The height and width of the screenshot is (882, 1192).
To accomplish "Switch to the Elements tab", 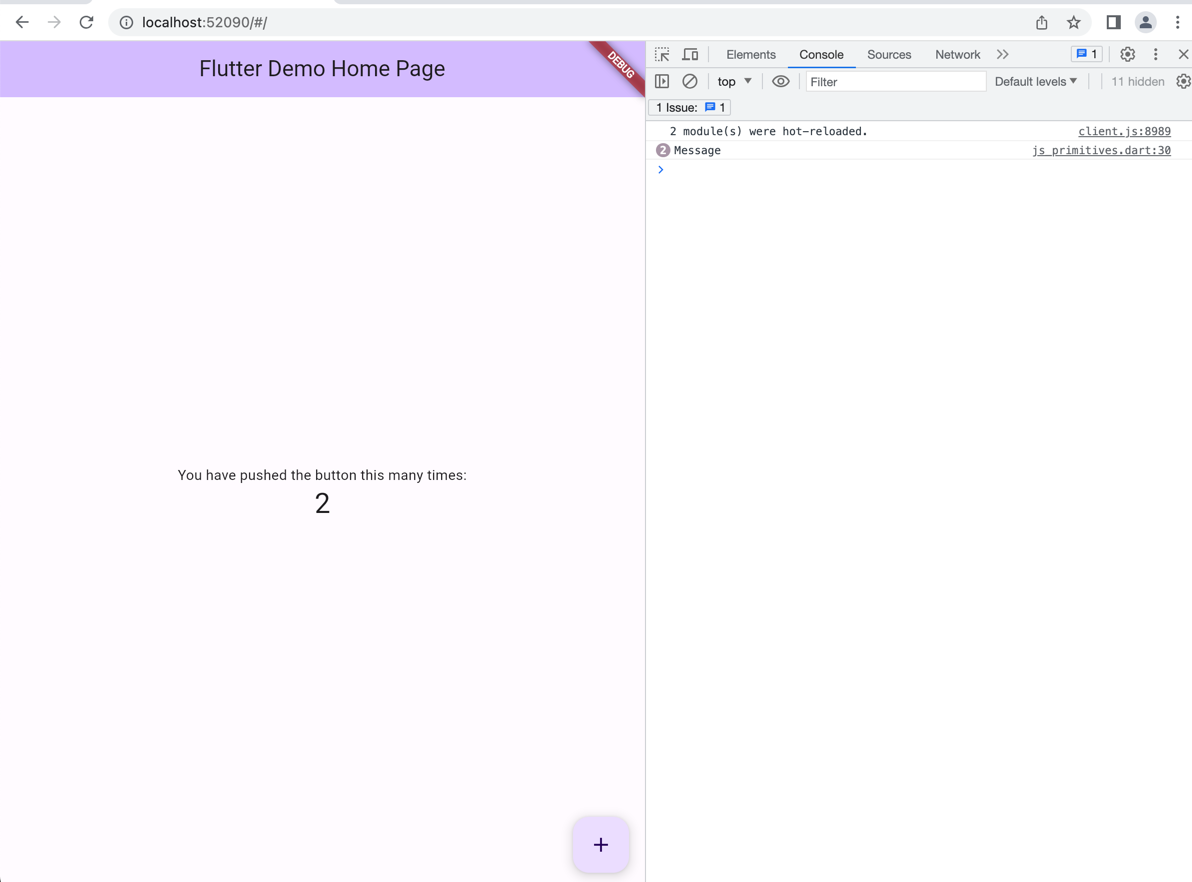I will coord(750,55).
